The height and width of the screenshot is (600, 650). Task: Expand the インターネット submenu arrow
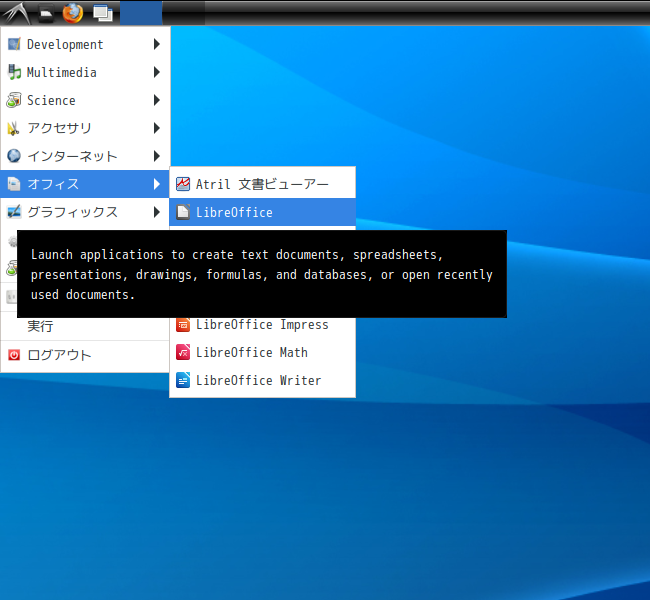[157, 156]
